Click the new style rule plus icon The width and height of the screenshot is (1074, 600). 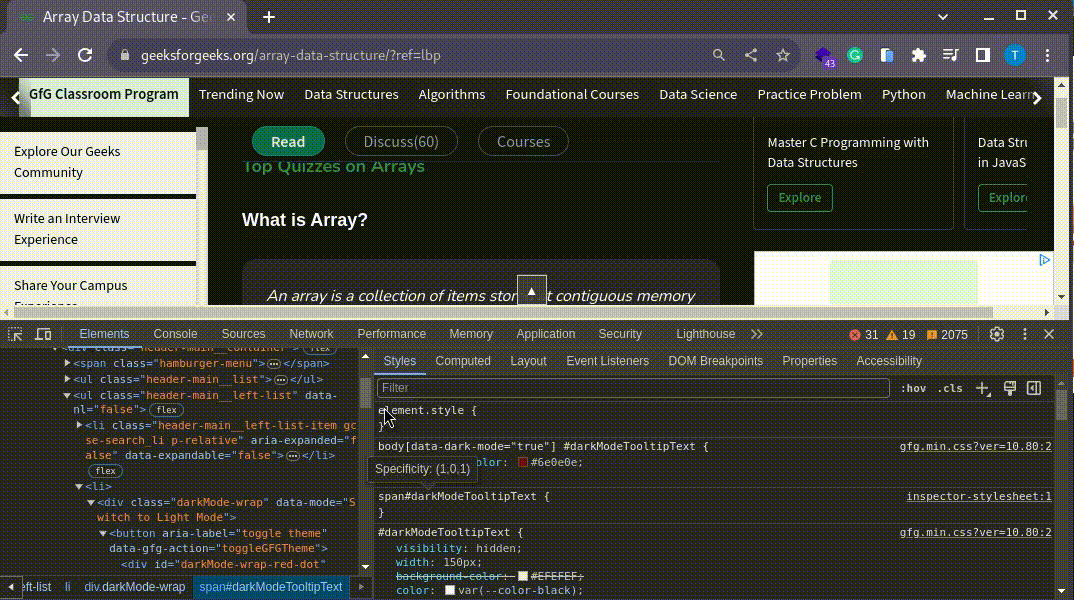point(983,388)
